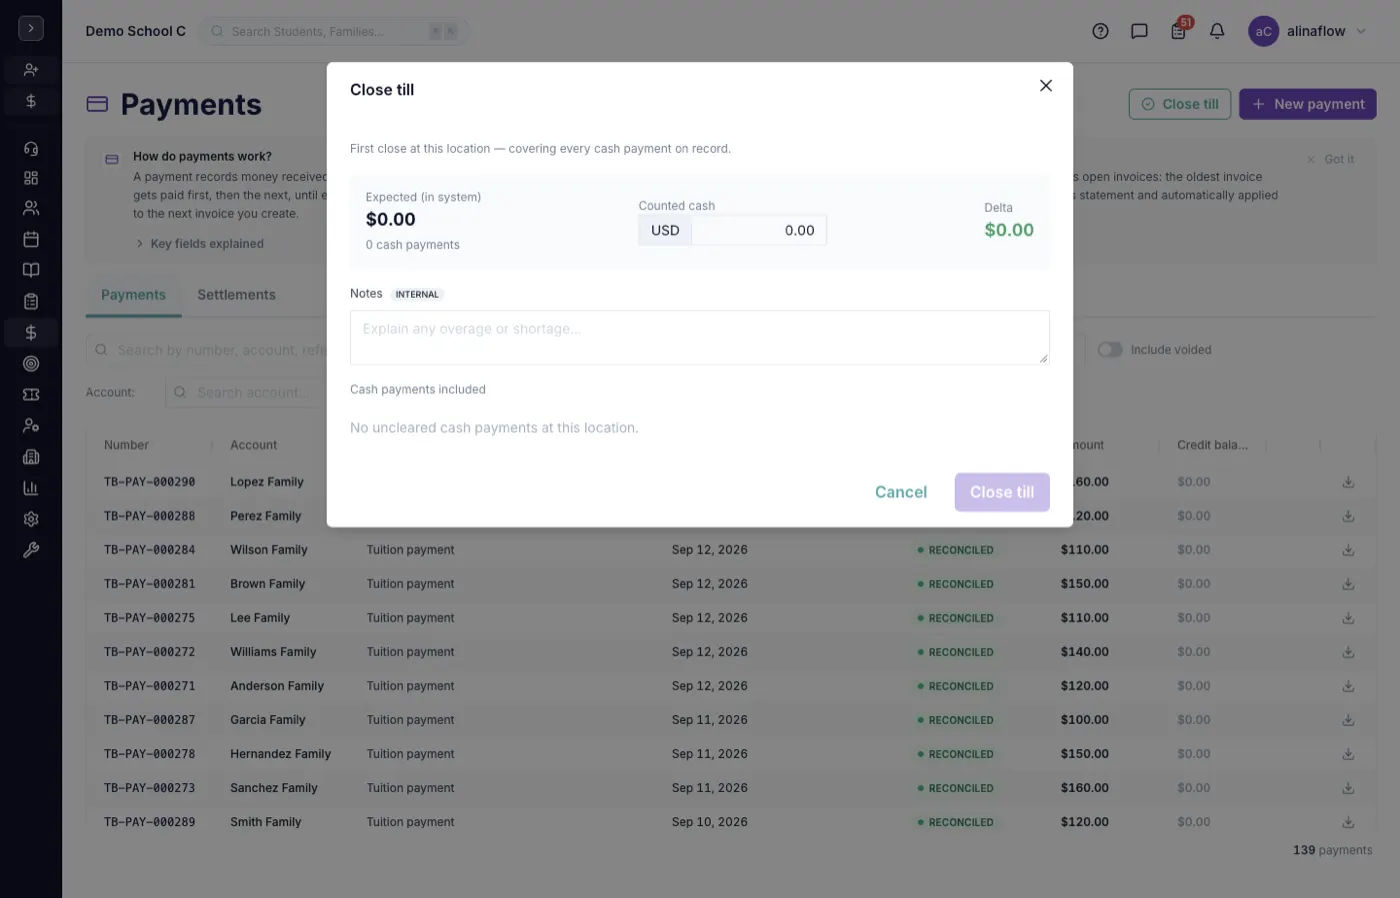Open the alinaflow user account dropdown
Viewport: 1400px width, 898px height.
tap(1307, 31)
